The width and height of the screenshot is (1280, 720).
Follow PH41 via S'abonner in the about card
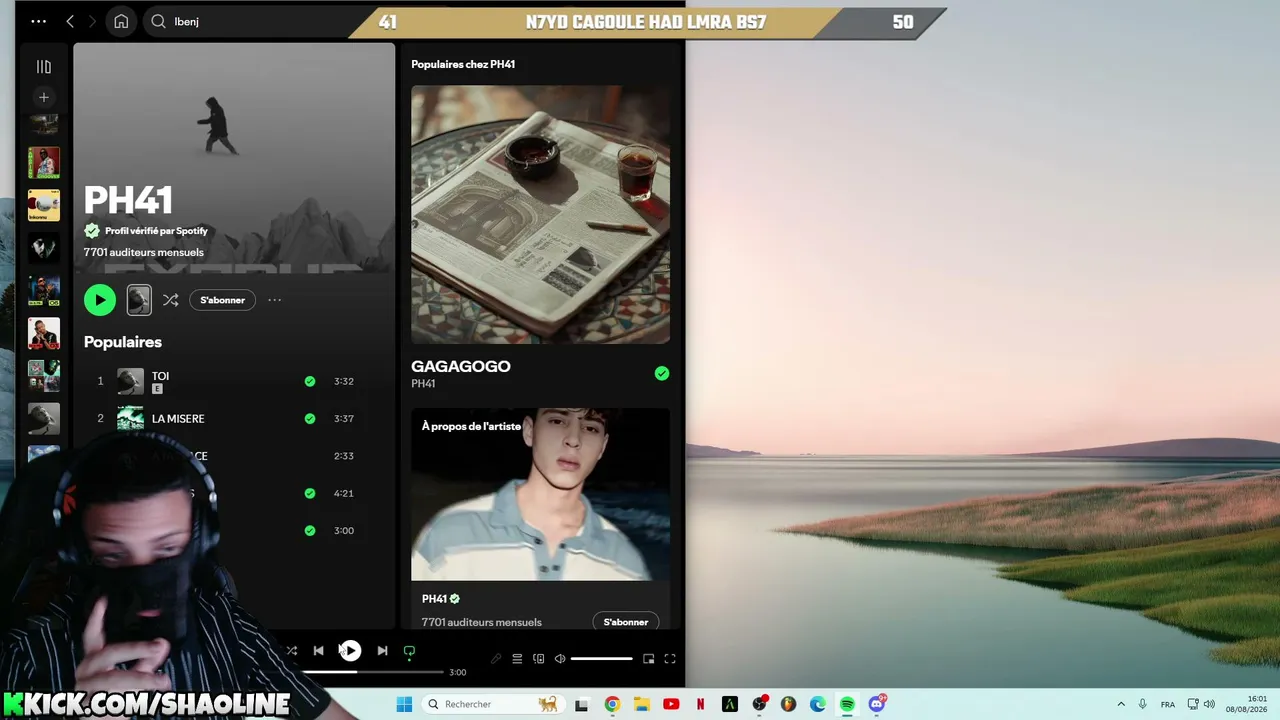[626, 622]
